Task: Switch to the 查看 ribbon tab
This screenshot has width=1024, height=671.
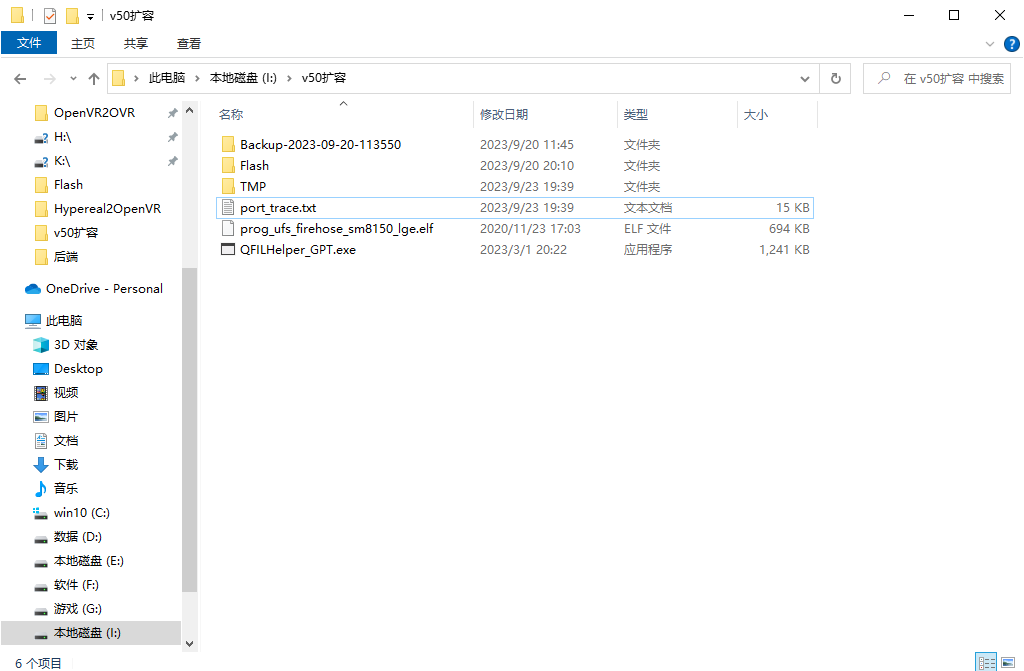Action: [189, 43]
